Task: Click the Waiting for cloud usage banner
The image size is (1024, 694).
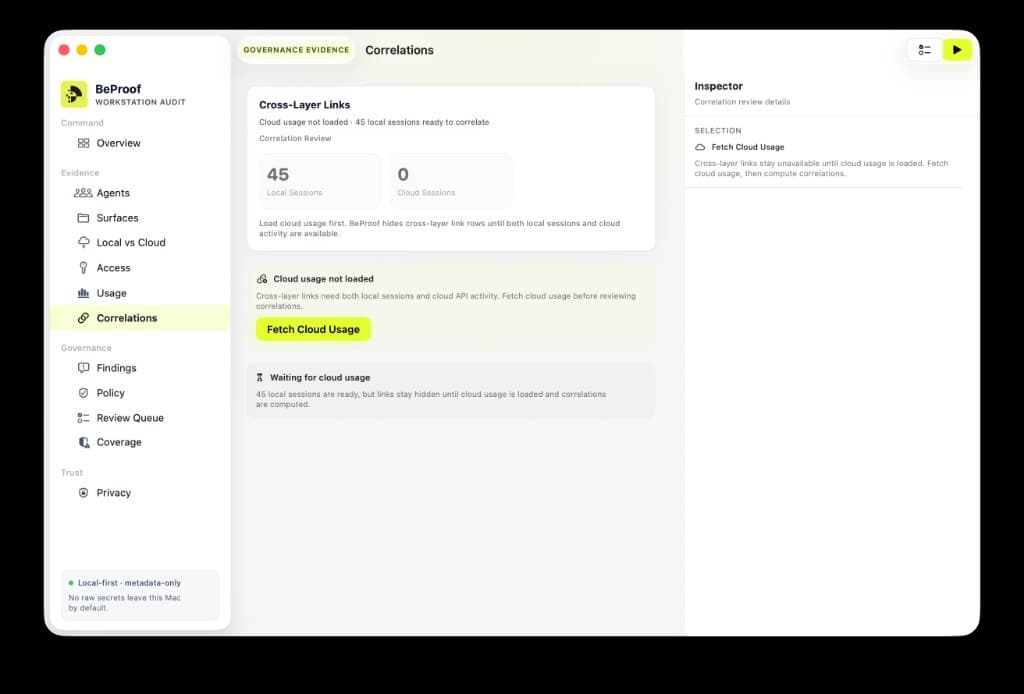Action: click(x=451, y=390)
